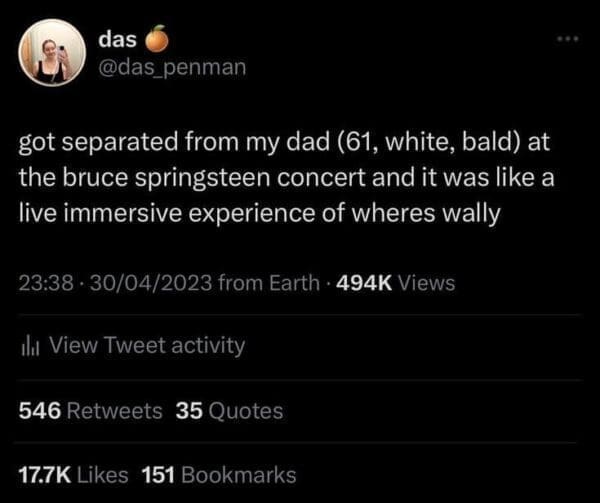
Task: Open the author's profile picture
Action: click(53, 52)
